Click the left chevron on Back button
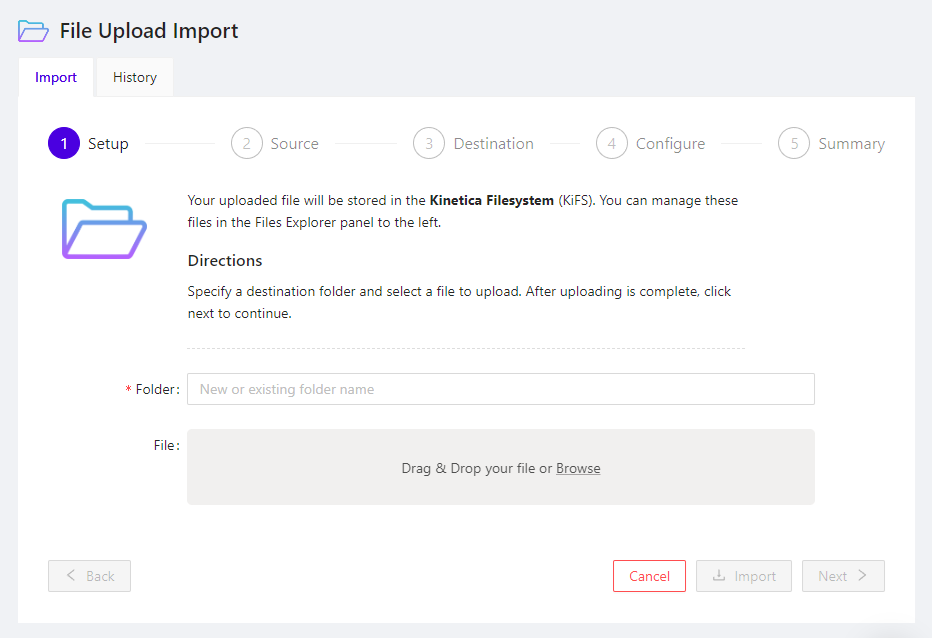 (x=71, y=576)
